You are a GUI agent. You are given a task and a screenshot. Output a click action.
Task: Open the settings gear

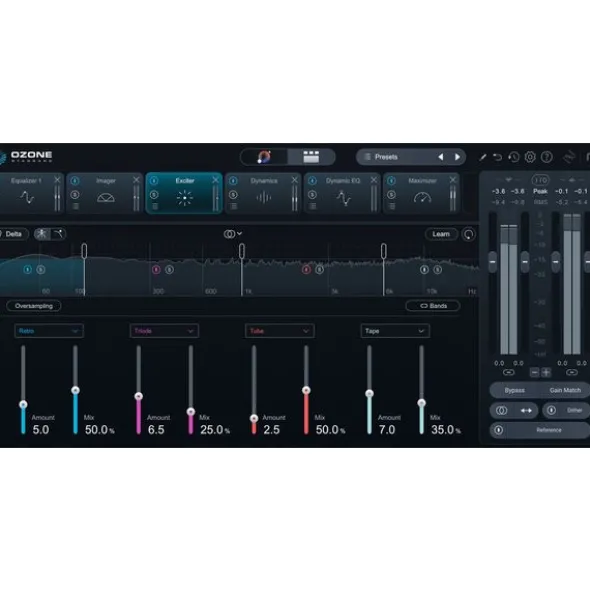point(530,157)
